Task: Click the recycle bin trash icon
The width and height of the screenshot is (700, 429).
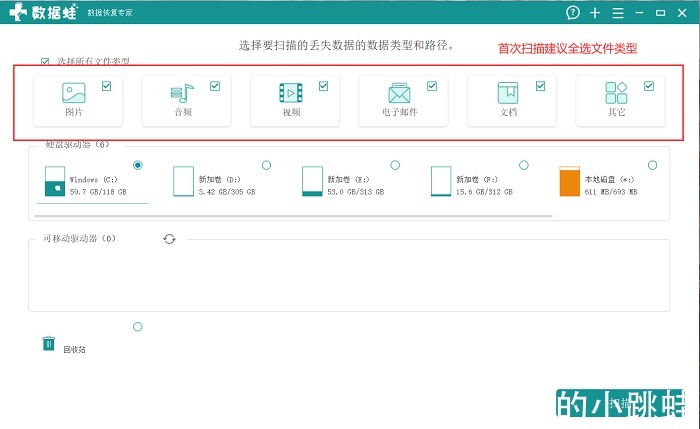Action: tap(49, 343)
